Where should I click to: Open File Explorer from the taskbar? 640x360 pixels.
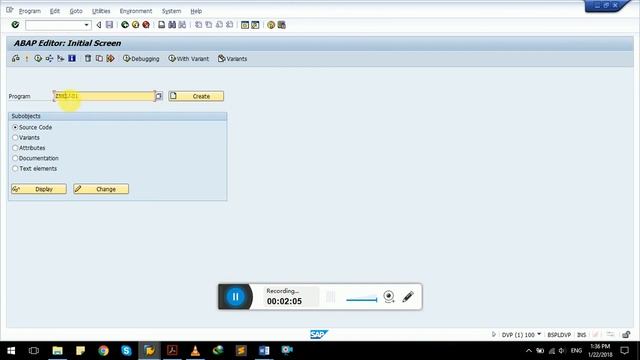pos(58,351)
